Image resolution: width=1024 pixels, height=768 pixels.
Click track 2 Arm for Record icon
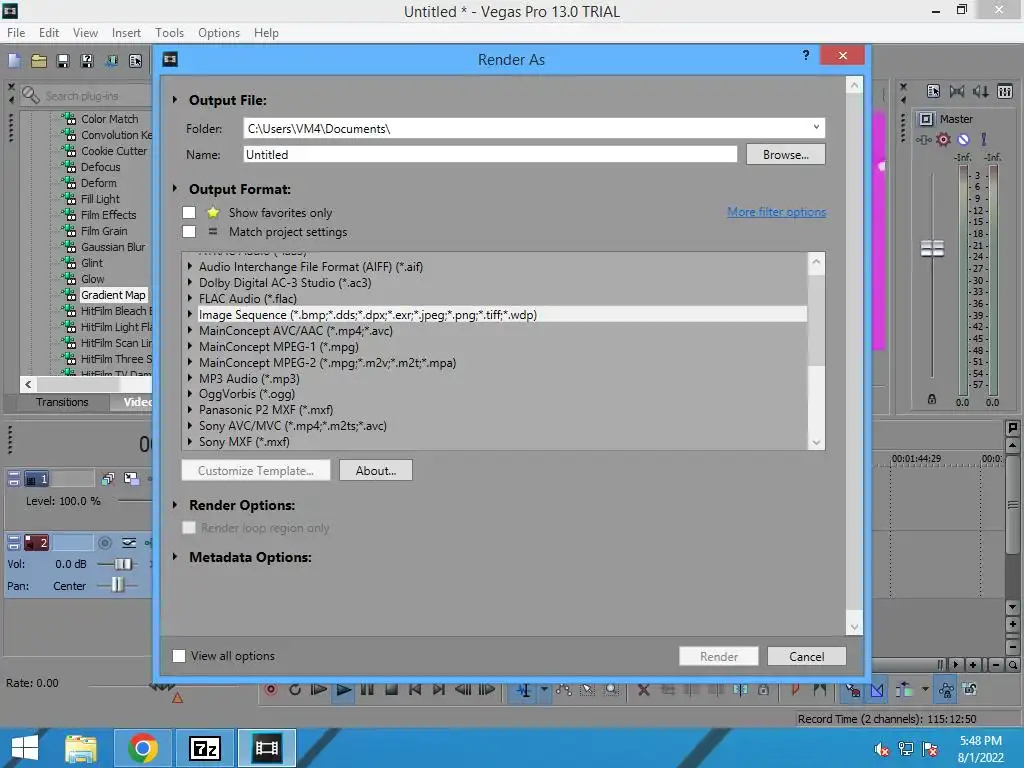click(x=104, y=543)
